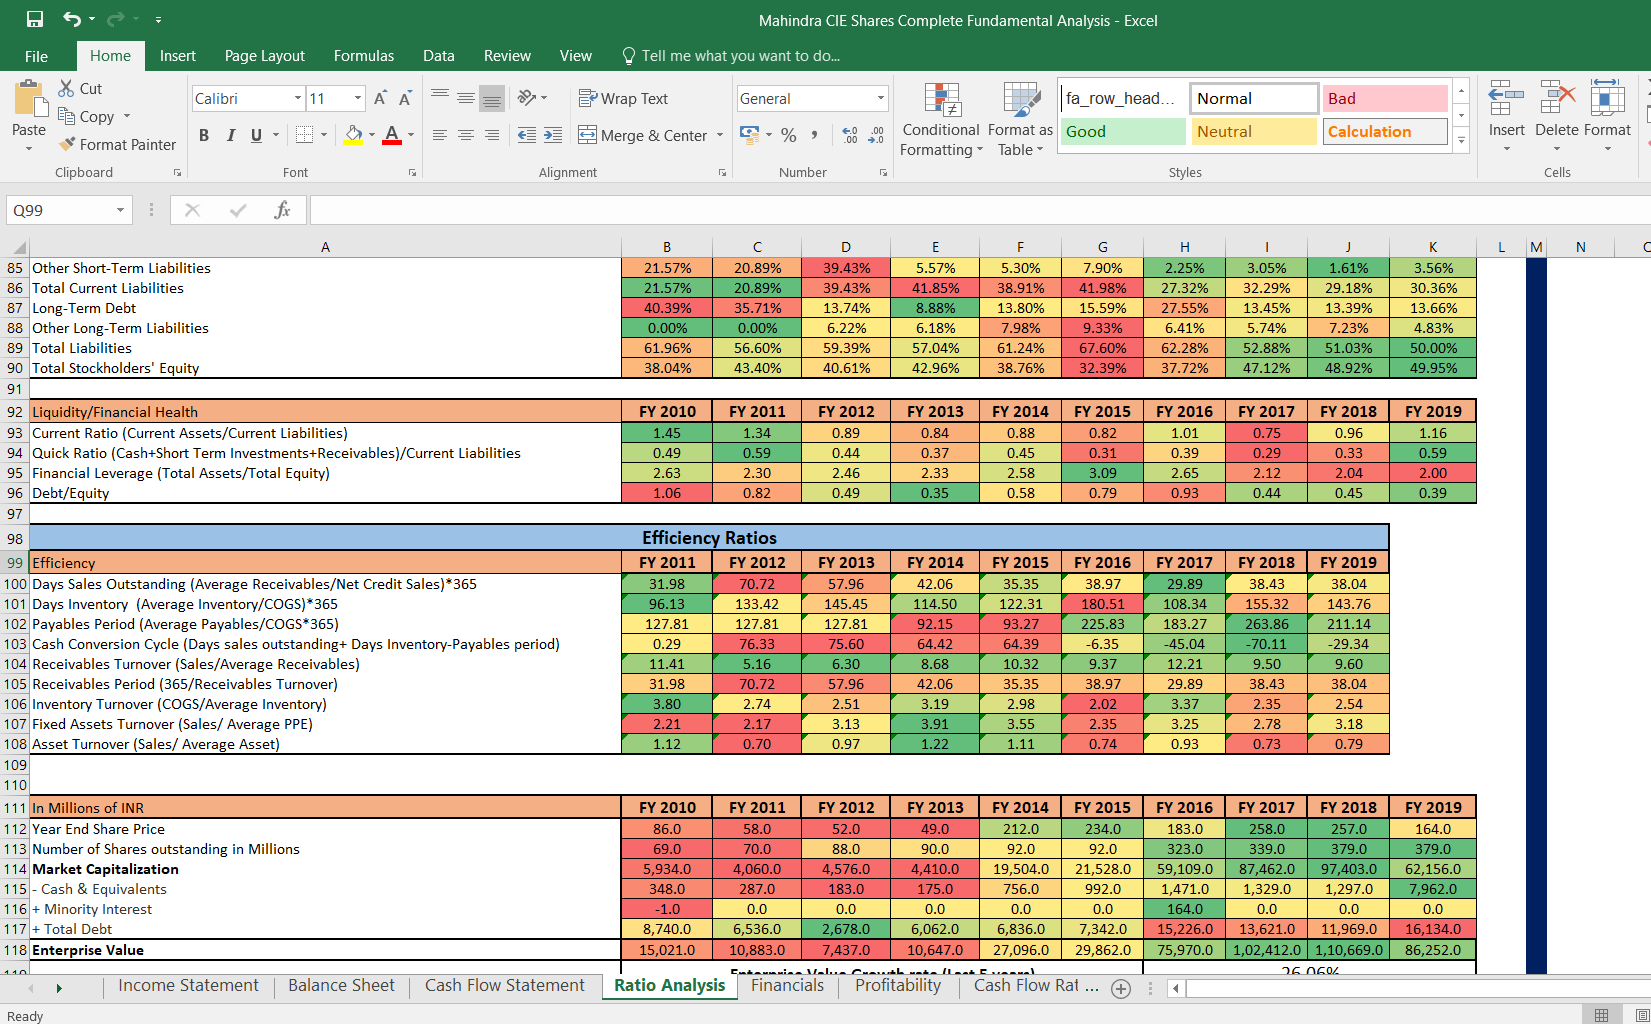Screen dimensions: 1651x1024
Task: Toggle align text left
Action: (x=440, y=135)
